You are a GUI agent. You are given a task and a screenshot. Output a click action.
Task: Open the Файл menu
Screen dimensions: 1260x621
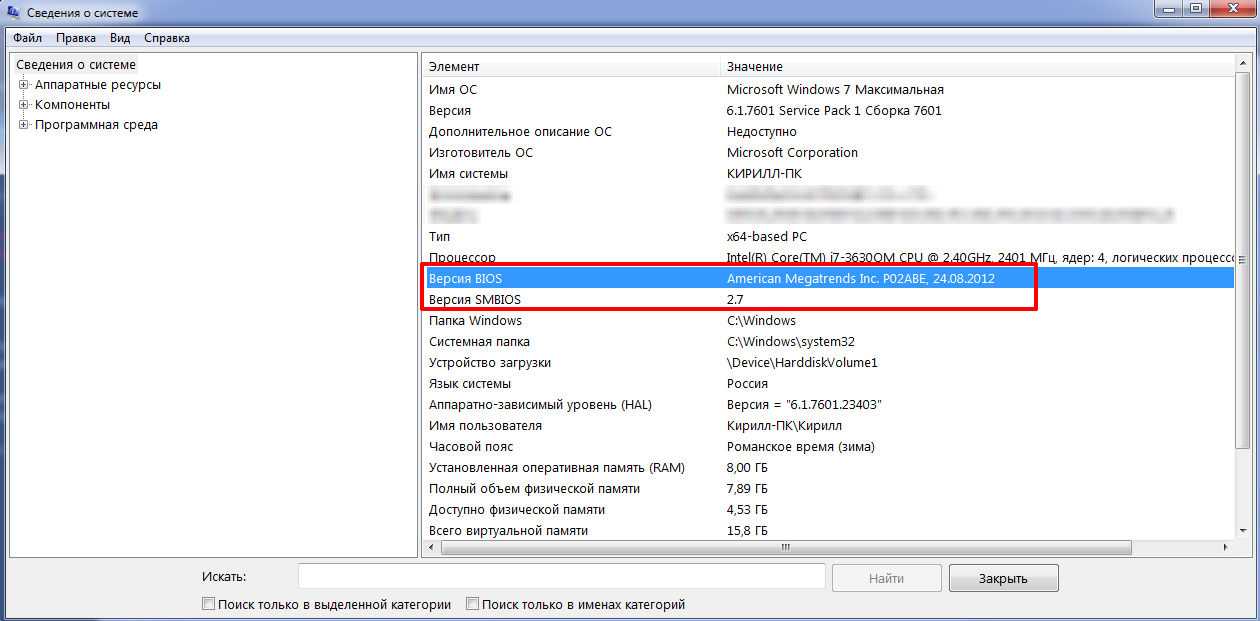point(28,38)
